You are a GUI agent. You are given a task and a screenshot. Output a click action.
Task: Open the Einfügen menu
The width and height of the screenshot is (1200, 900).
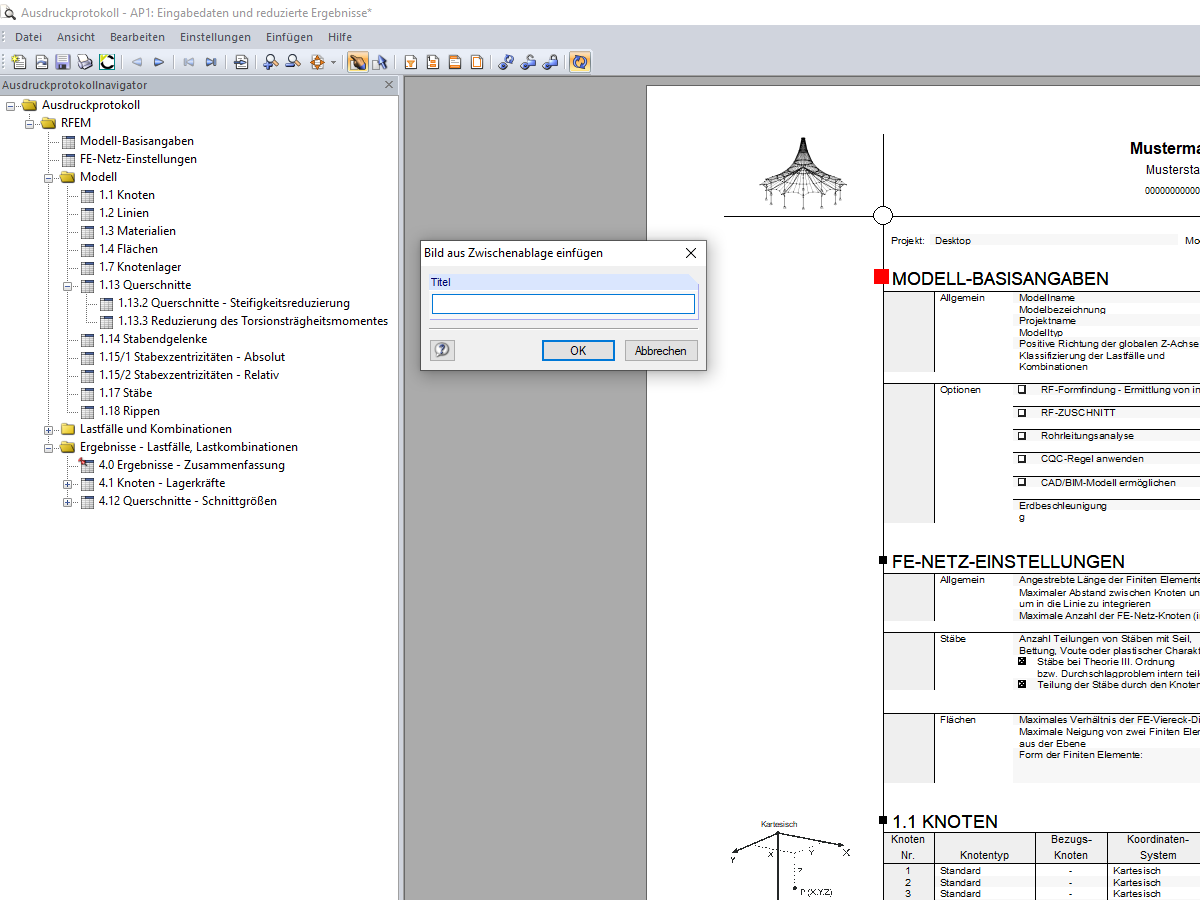coord(289,37)
